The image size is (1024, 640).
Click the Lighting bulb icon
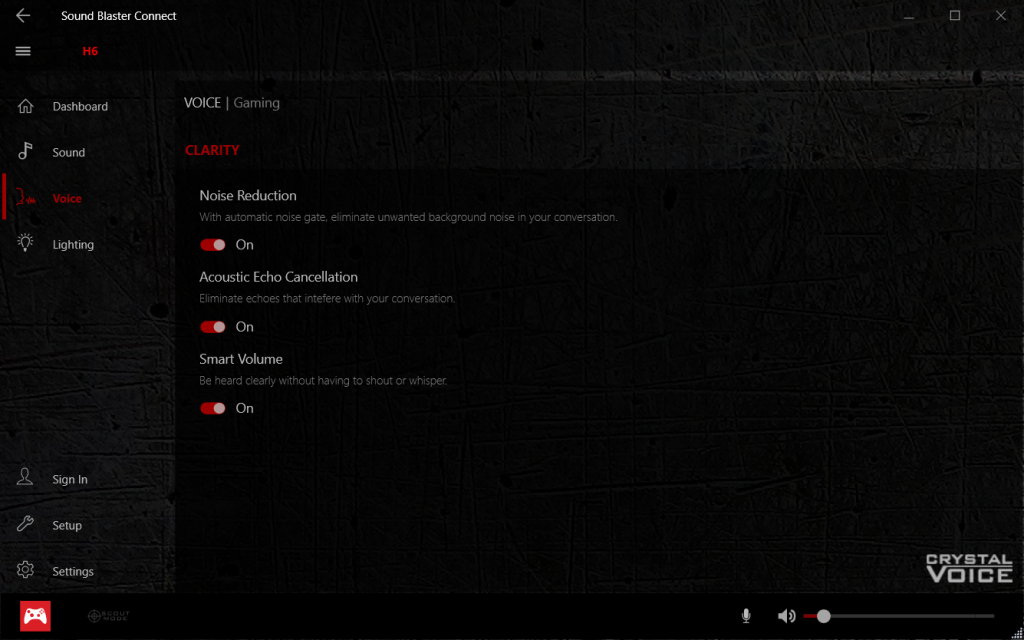point(25,243)
